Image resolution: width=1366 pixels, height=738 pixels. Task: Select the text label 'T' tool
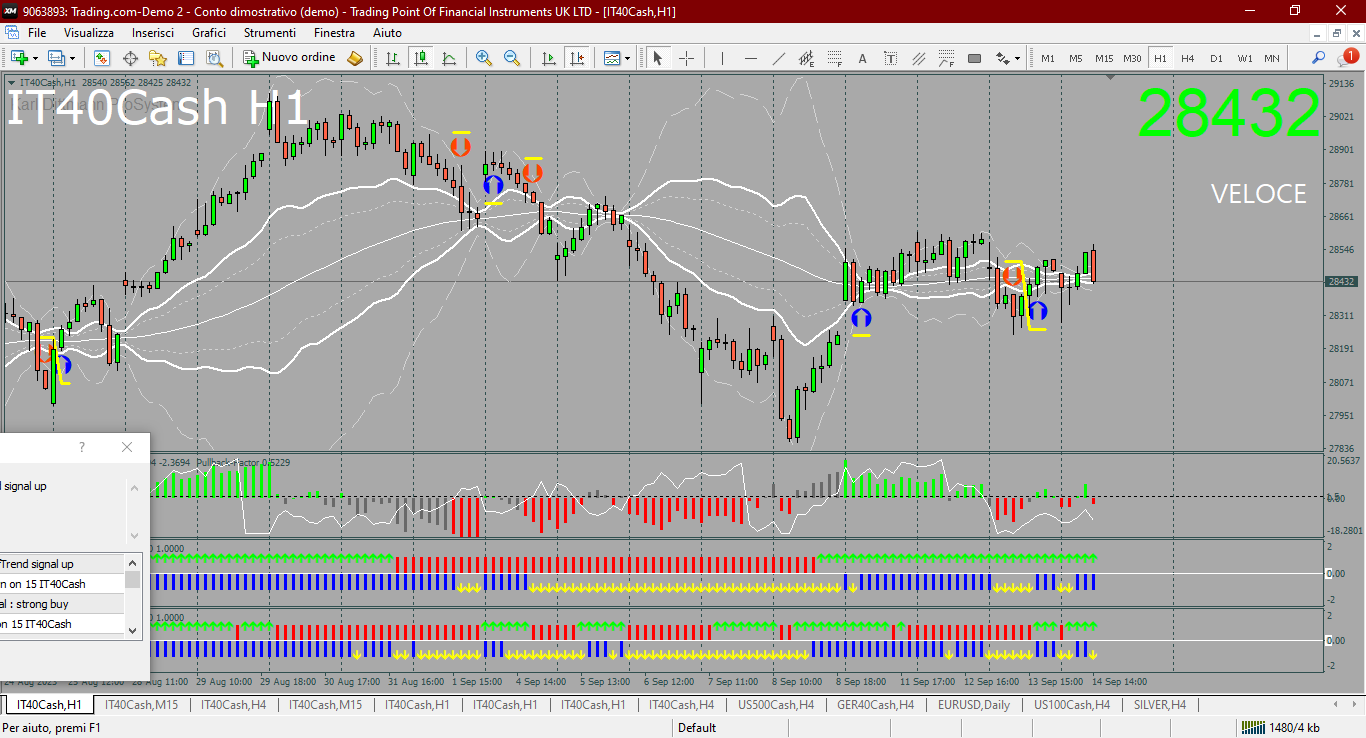[891, 58]
